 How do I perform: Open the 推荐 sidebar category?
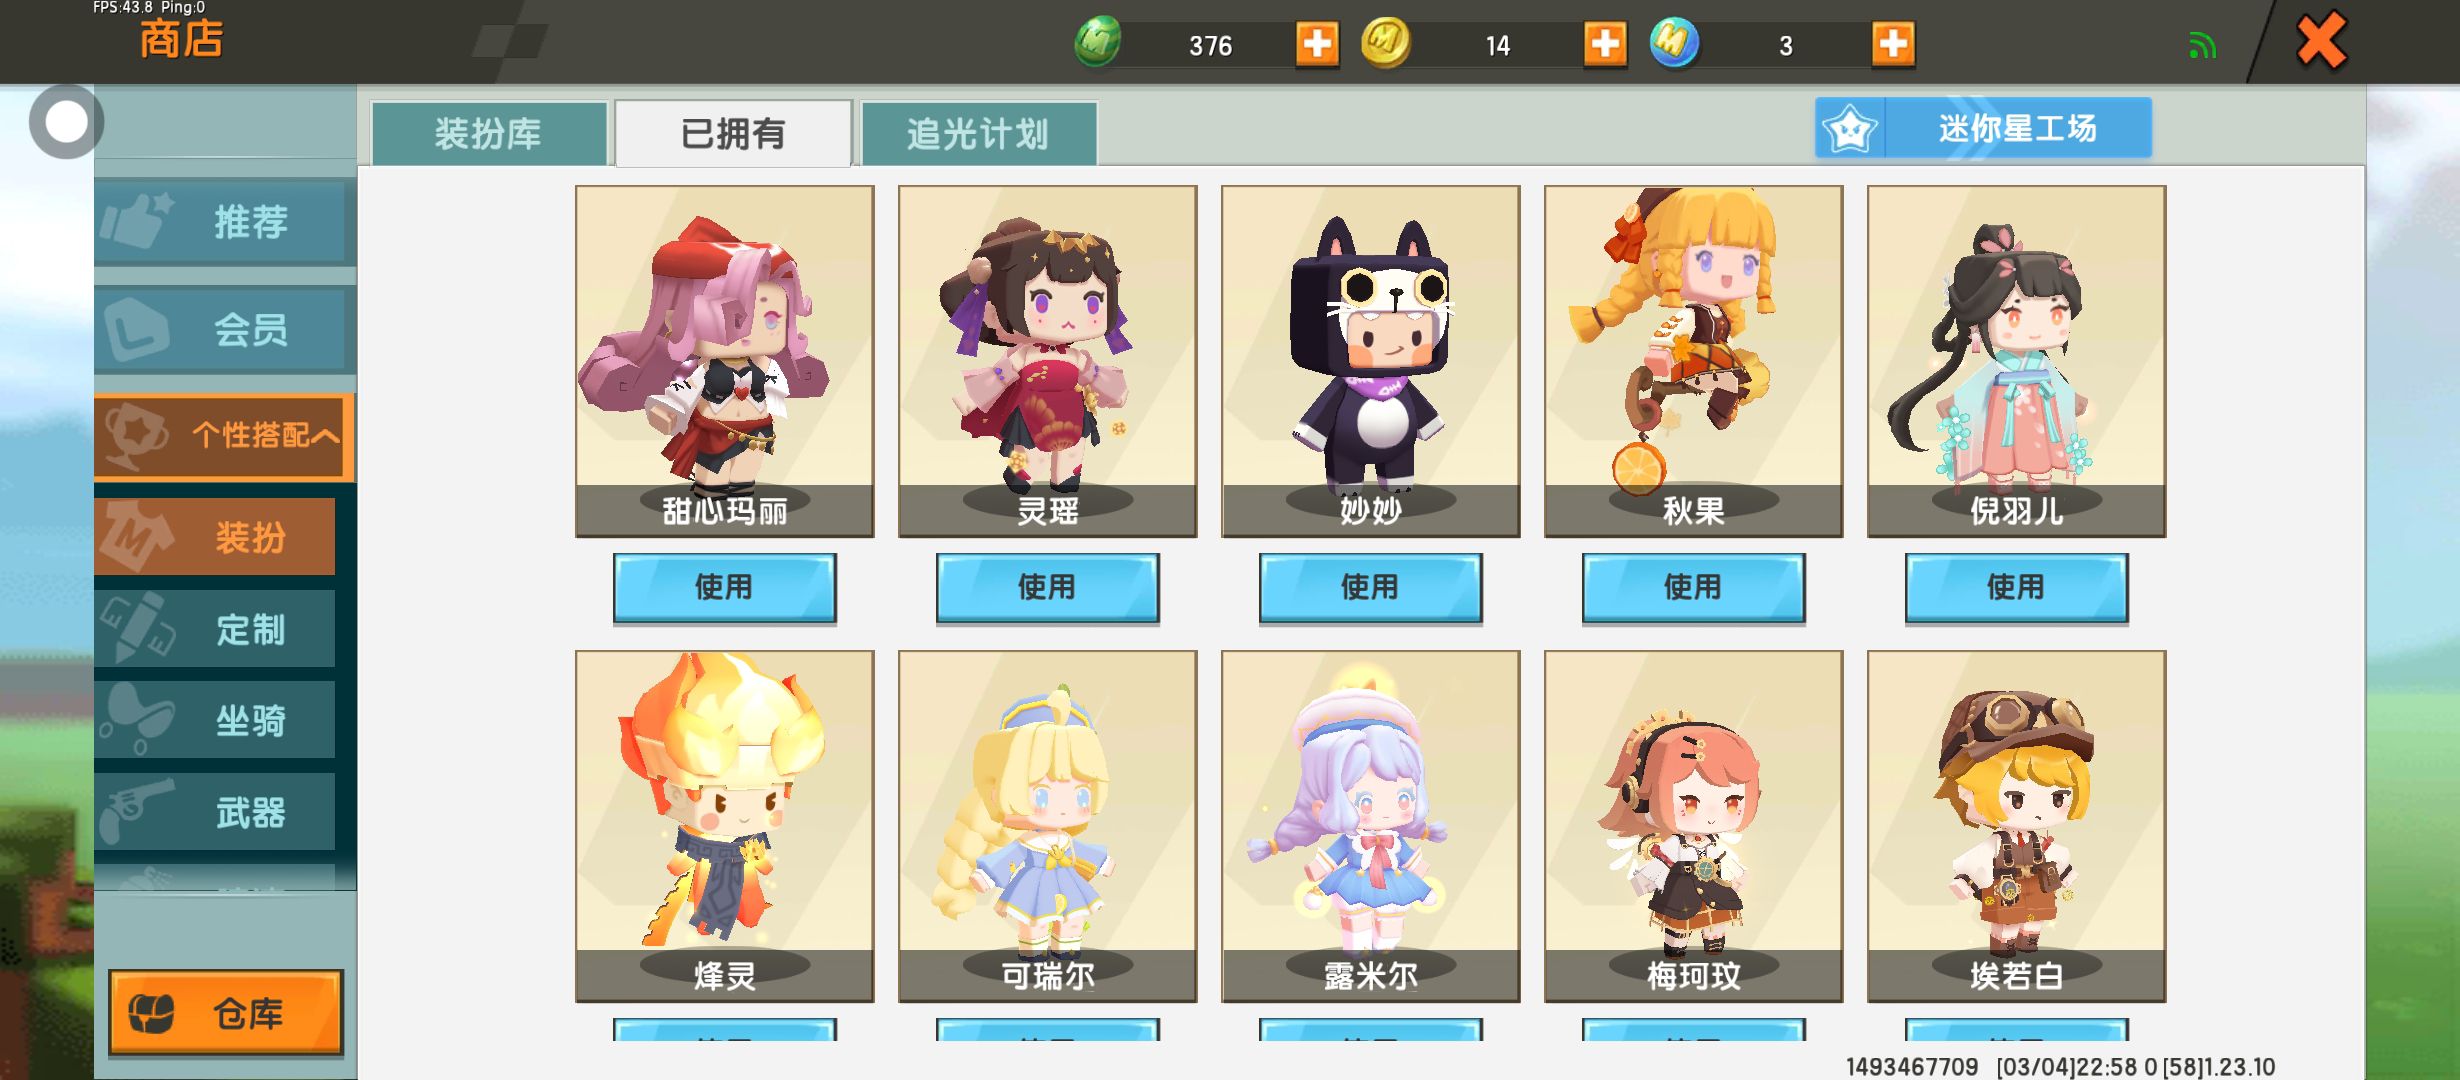tap(224, 221)
